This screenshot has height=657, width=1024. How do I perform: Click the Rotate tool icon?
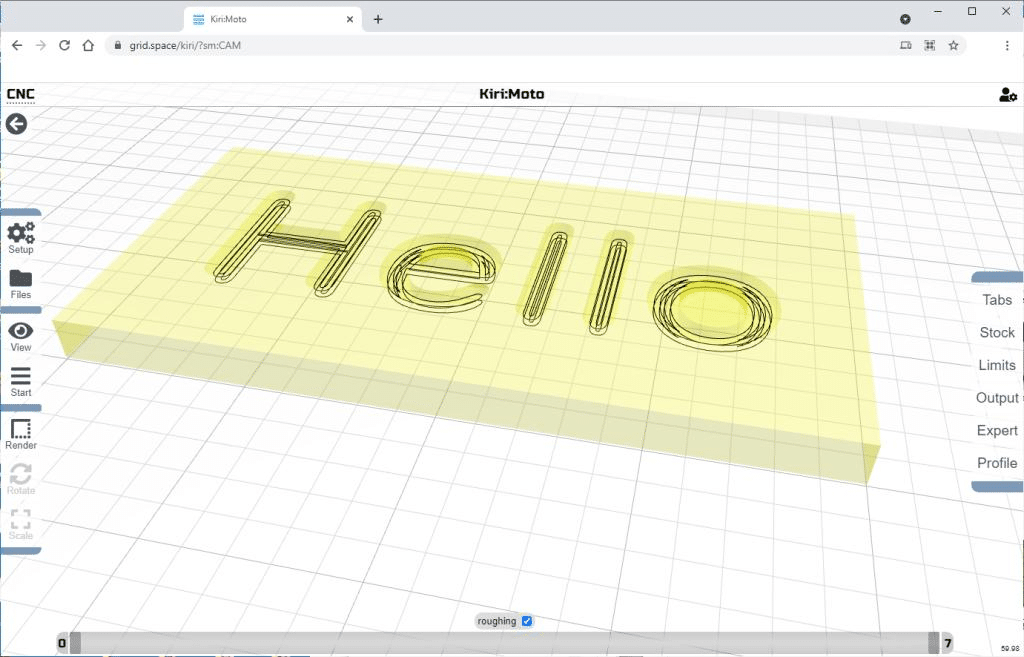tap(21, 475)
